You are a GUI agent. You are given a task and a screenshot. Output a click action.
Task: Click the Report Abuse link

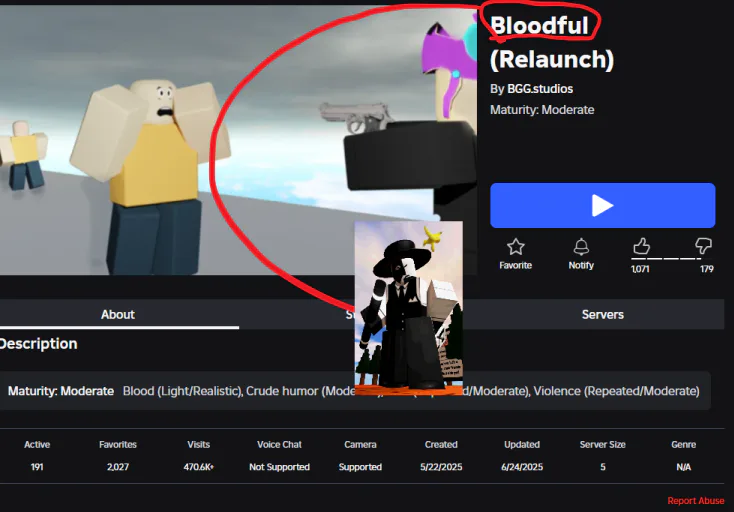tap(696, 501)
